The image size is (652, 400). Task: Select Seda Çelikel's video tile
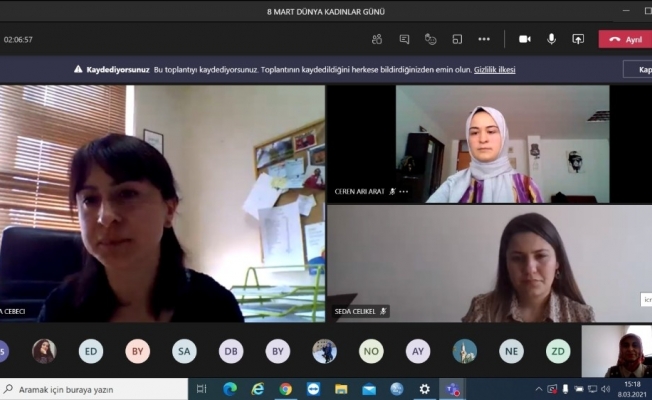(x=489, y=264)
